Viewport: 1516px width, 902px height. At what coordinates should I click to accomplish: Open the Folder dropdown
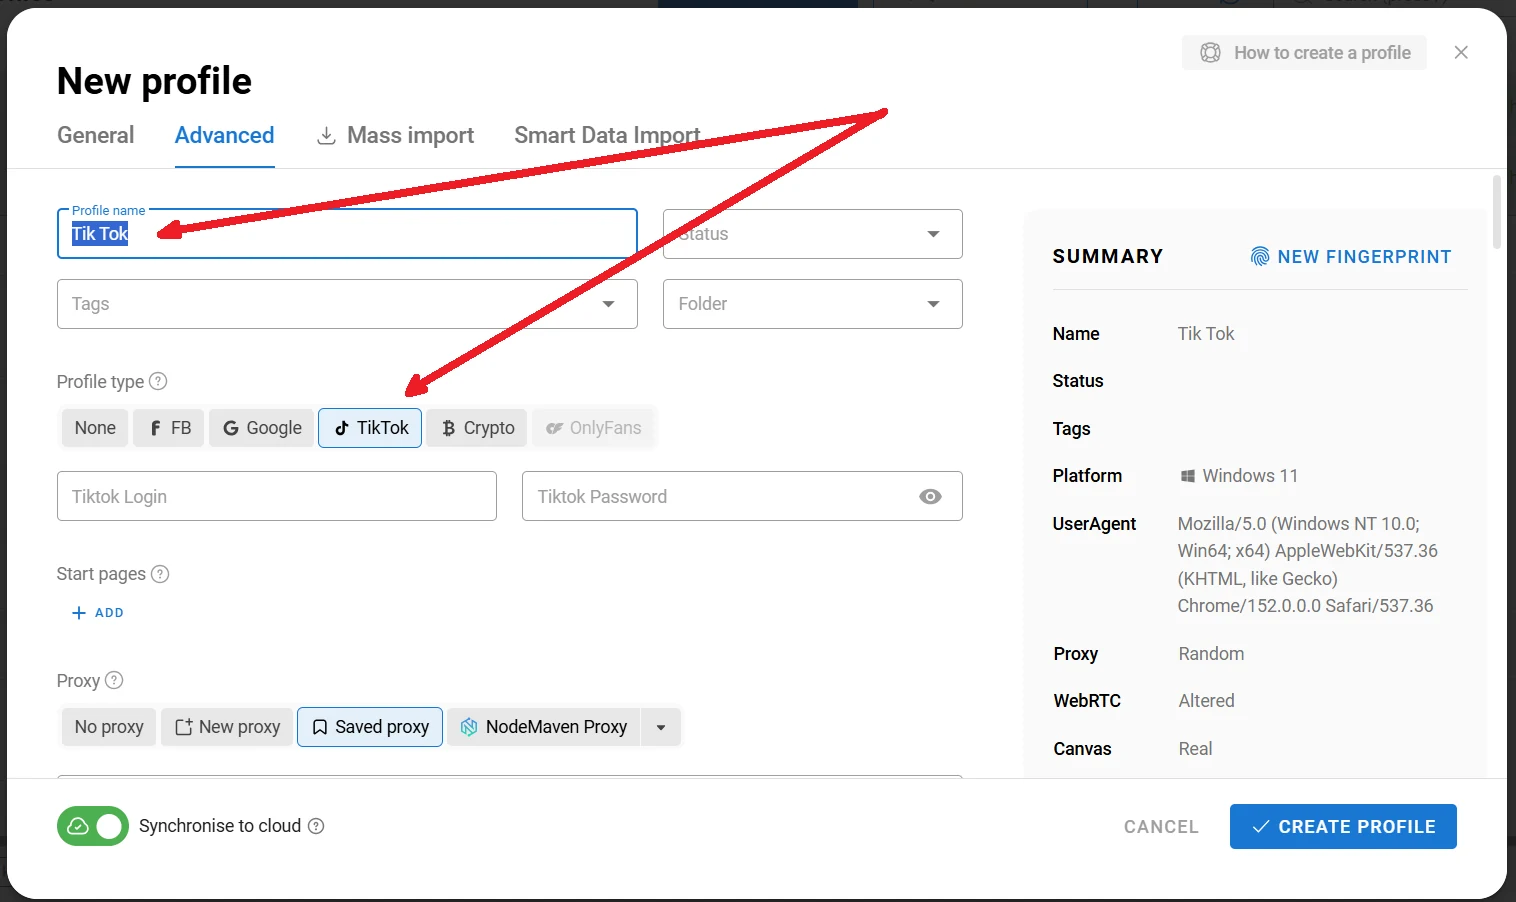click(812, 304)
